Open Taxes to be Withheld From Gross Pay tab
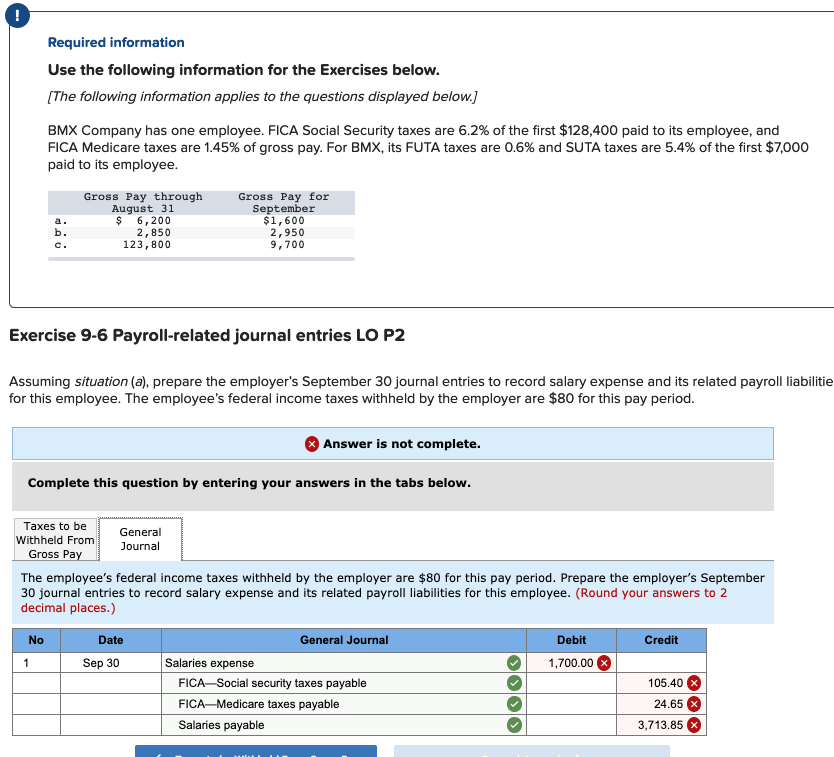 coord(55,540)
